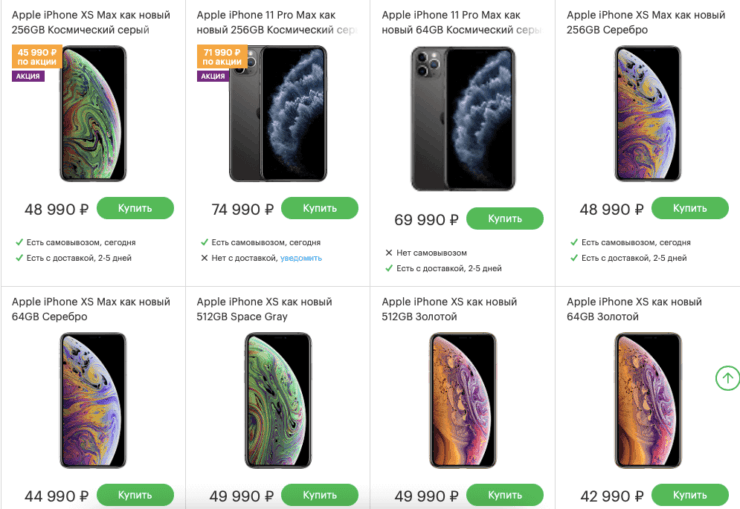Click the уведомить link for delivery notification
740x509 pixels.
coord(301,258)
